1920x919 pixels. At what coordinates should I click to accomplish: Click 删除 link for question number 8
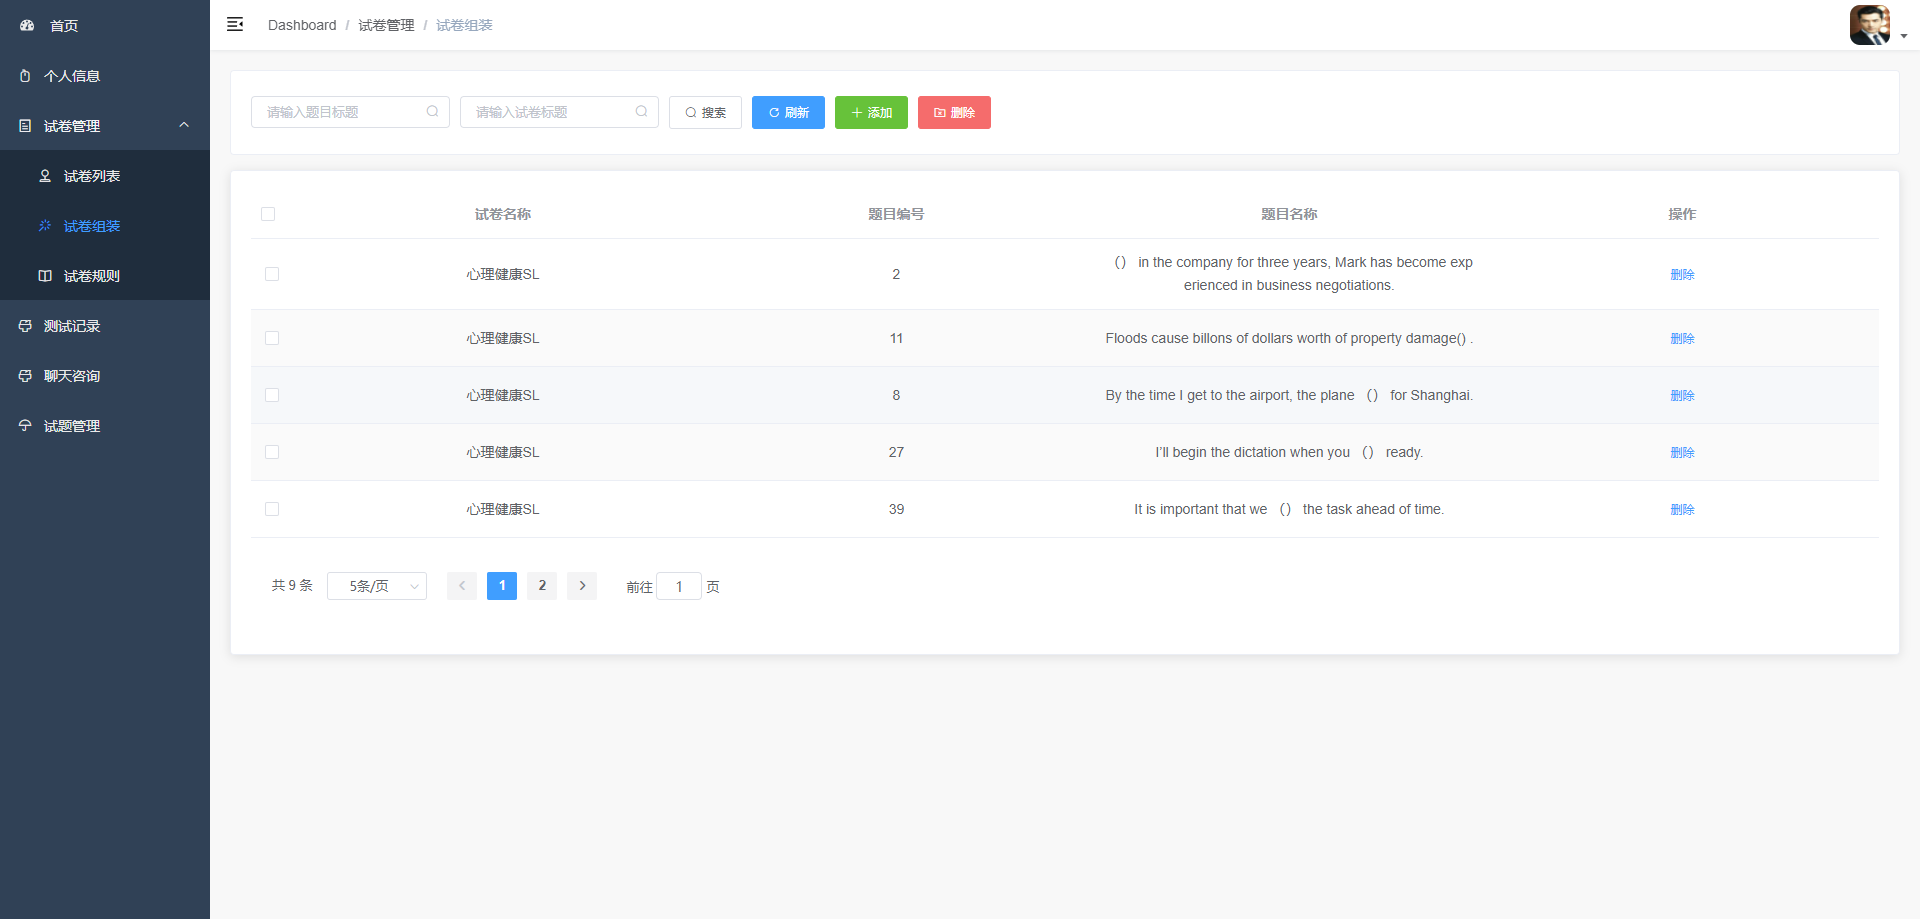tap(1682, 395)
